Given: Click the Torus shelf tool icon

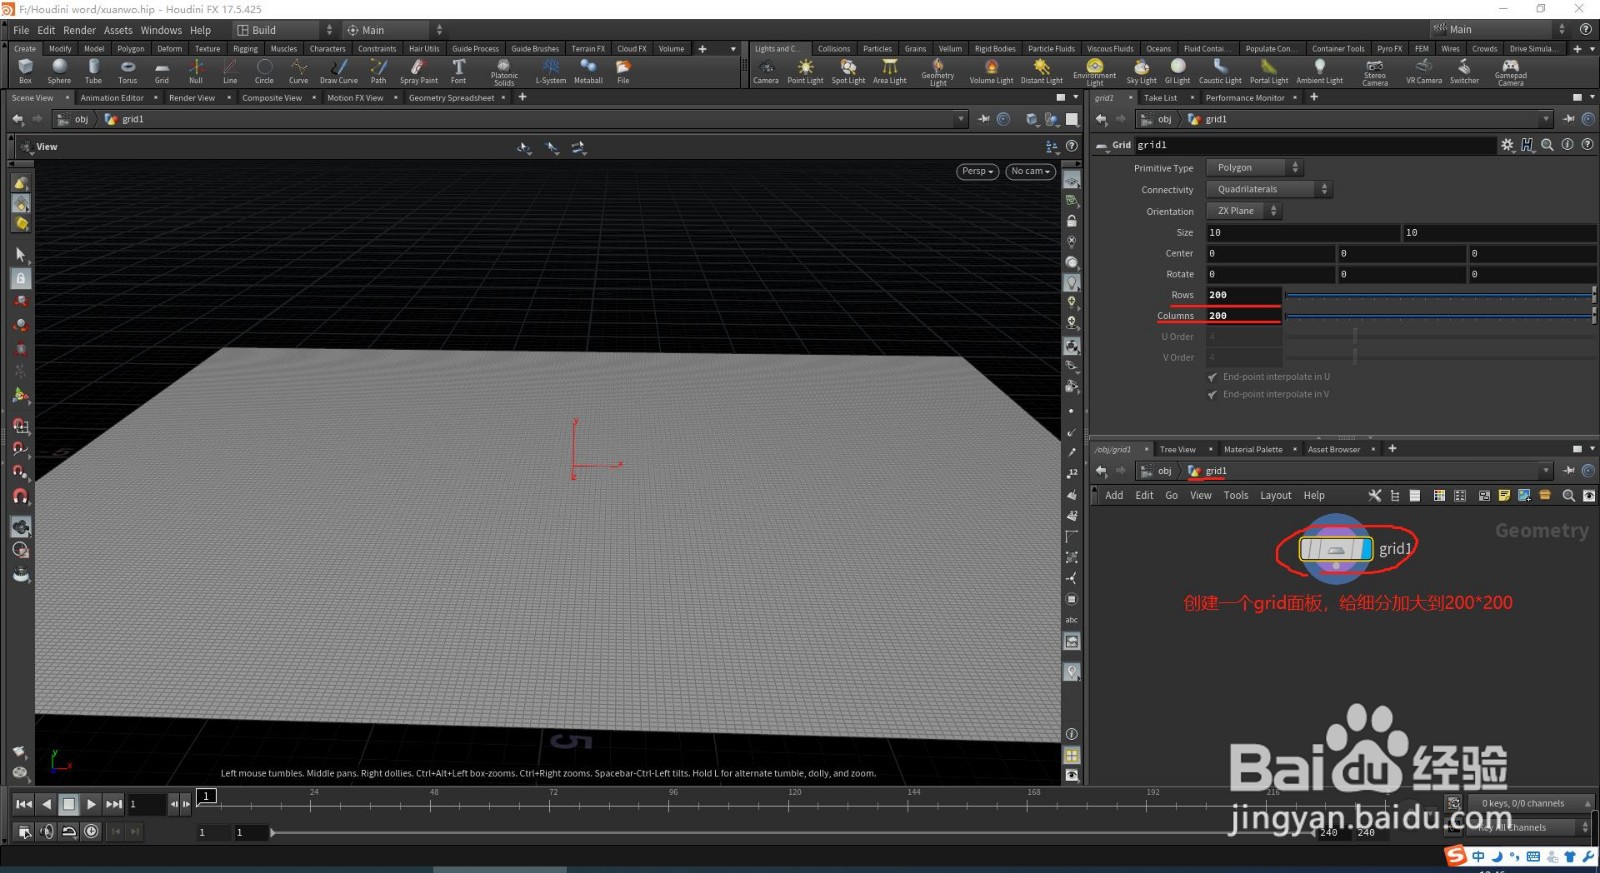Looking at the screenshot, I should [x=127, y=71].
